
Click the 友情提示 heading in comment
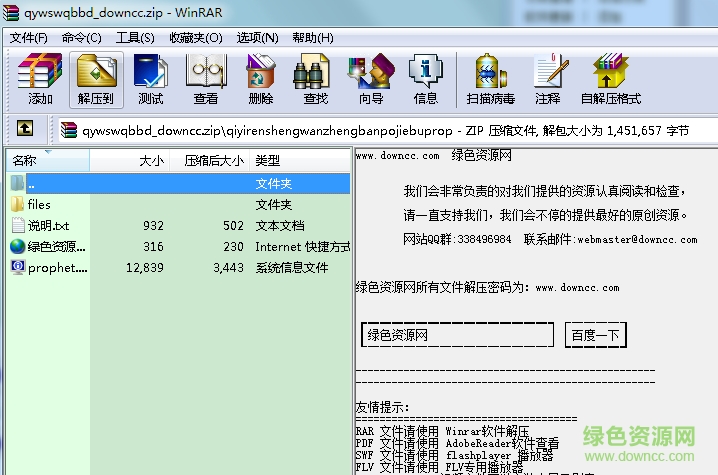click(381, 407)
